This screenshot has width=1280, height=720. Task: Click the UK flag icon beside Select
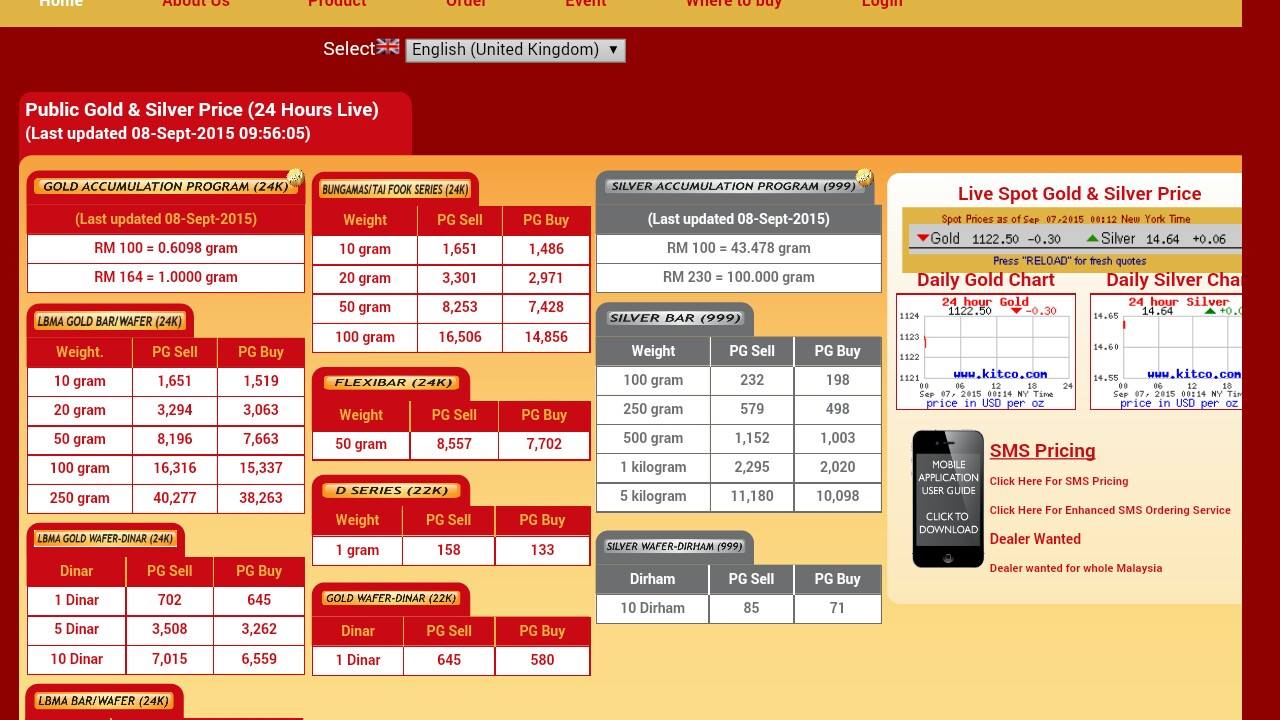point(388,47)
